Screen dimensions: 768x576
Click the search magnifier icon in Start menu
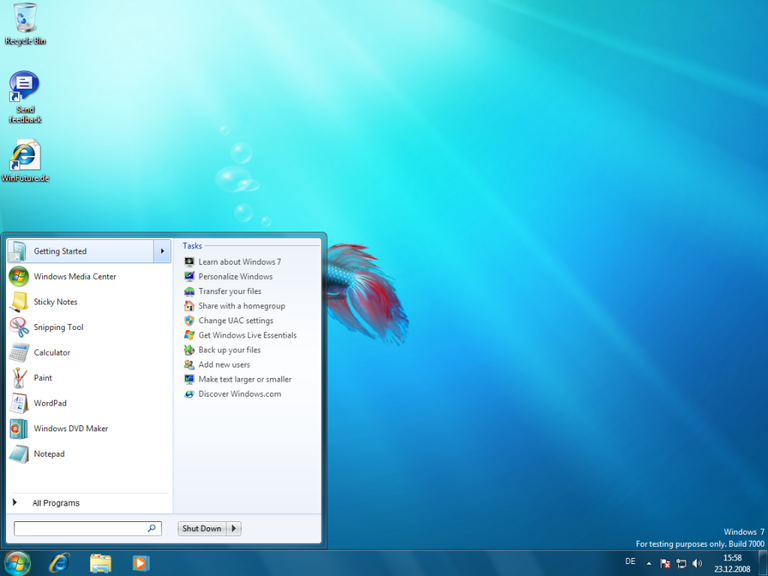(152, 528)
